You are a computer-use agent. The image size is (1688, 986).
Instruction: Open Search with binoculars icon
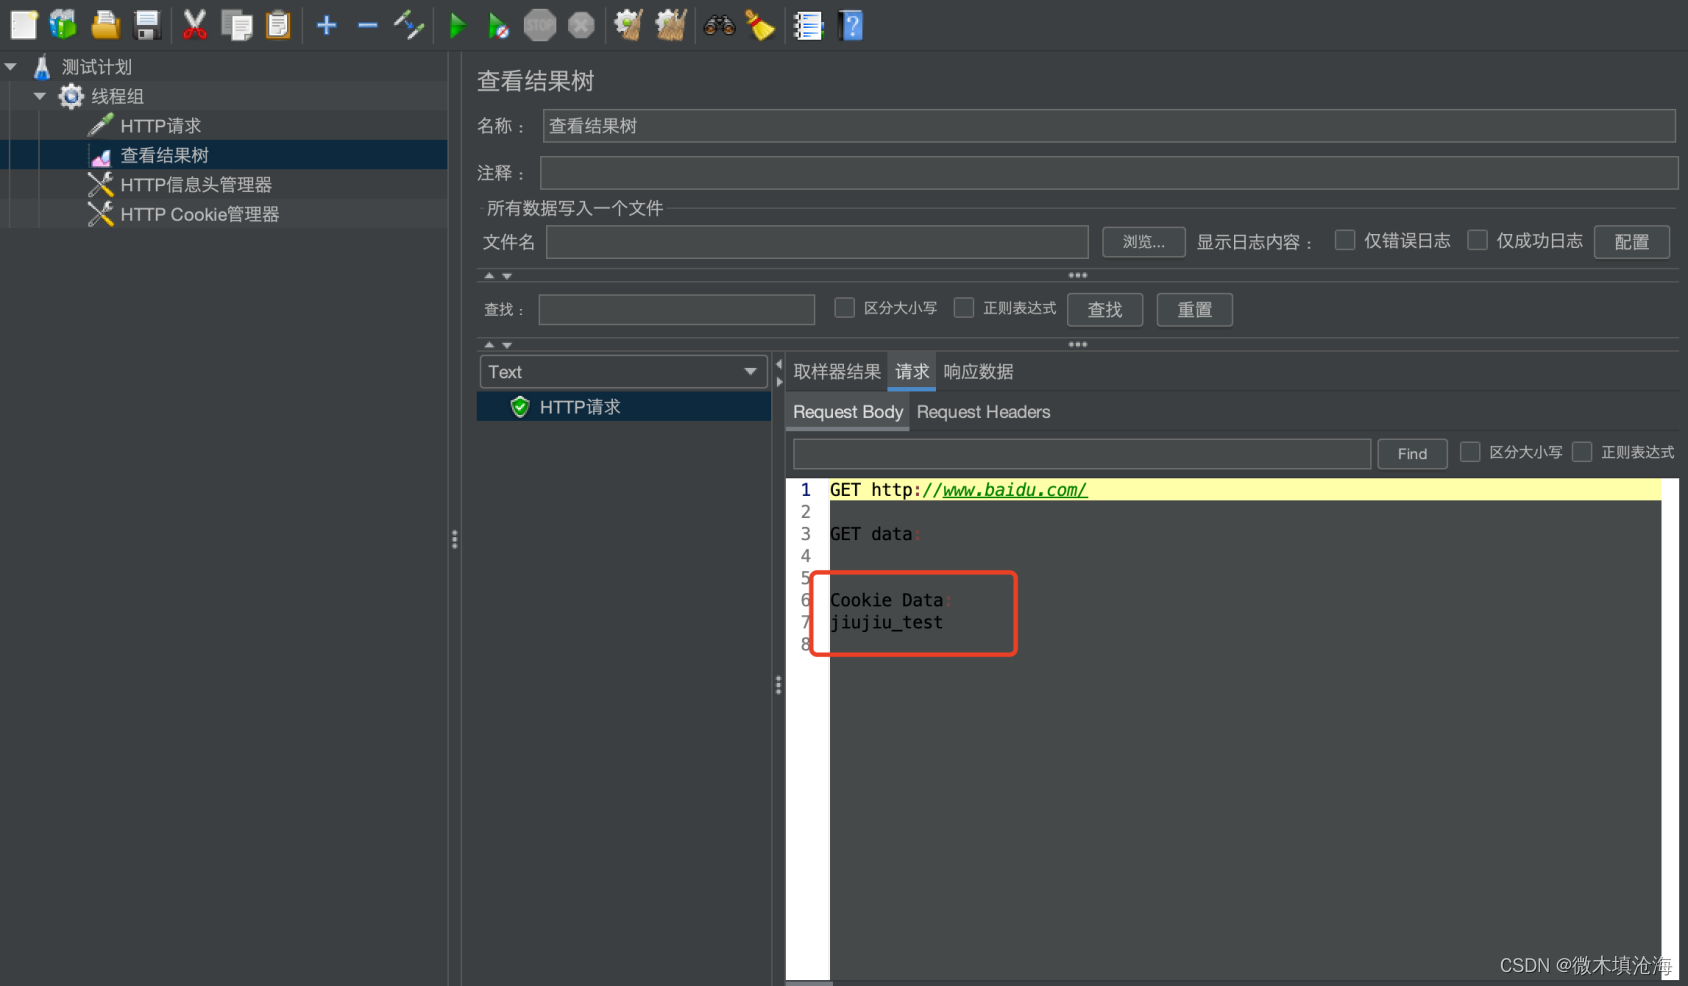(719, 25)
